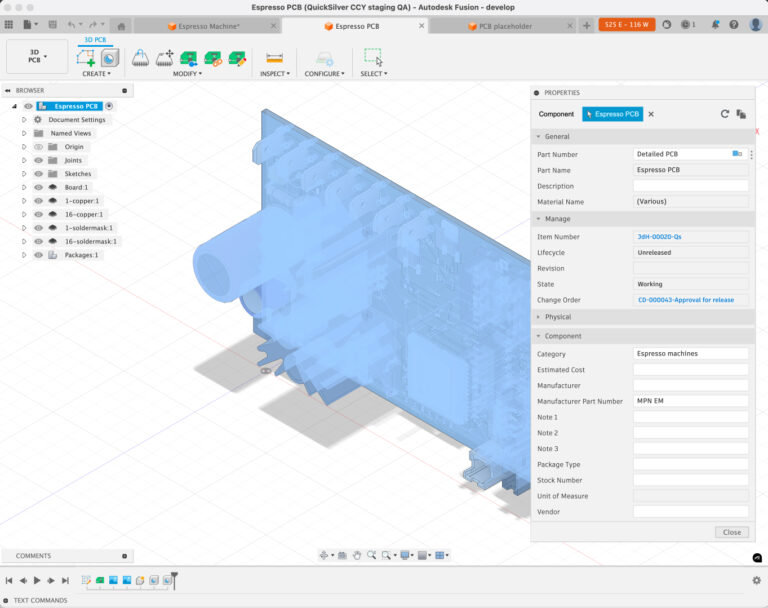Image resolution: width=768 pixels, height=608 pixels.
Task: Click the Configure toolbar icon
Action: 324,59
